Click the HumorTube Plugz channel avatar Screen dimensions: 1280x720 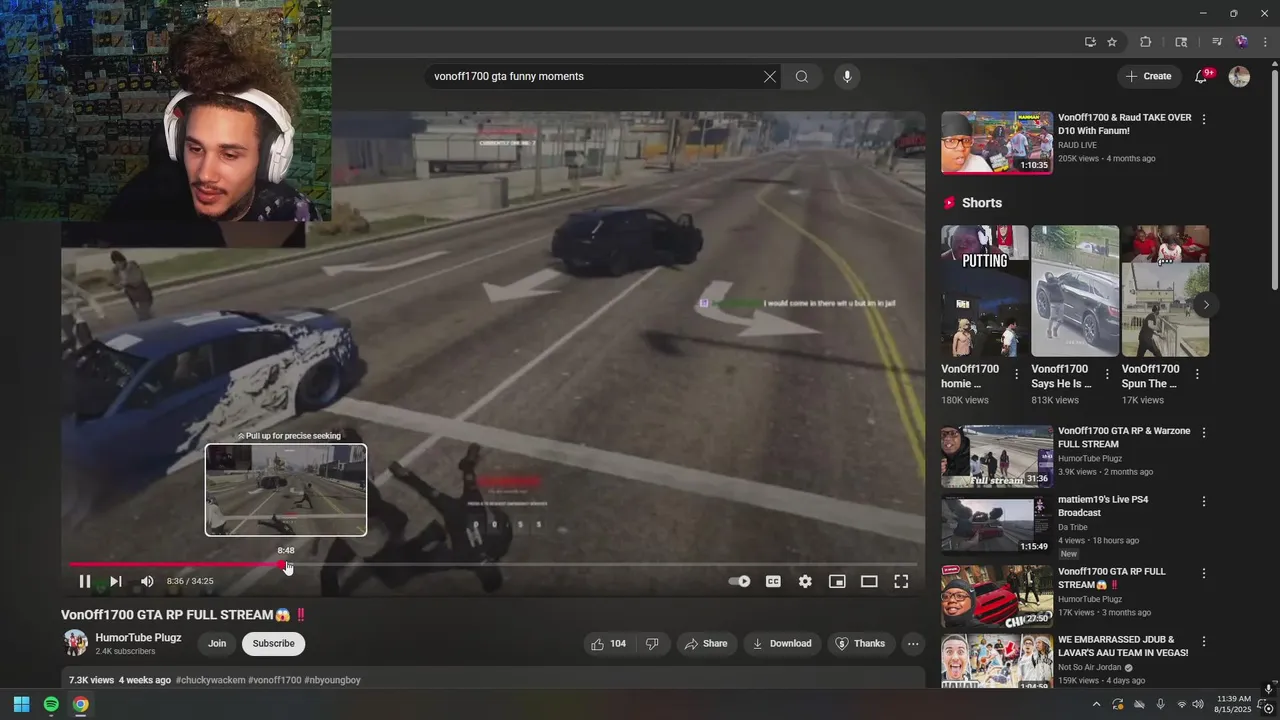point(75,643)
